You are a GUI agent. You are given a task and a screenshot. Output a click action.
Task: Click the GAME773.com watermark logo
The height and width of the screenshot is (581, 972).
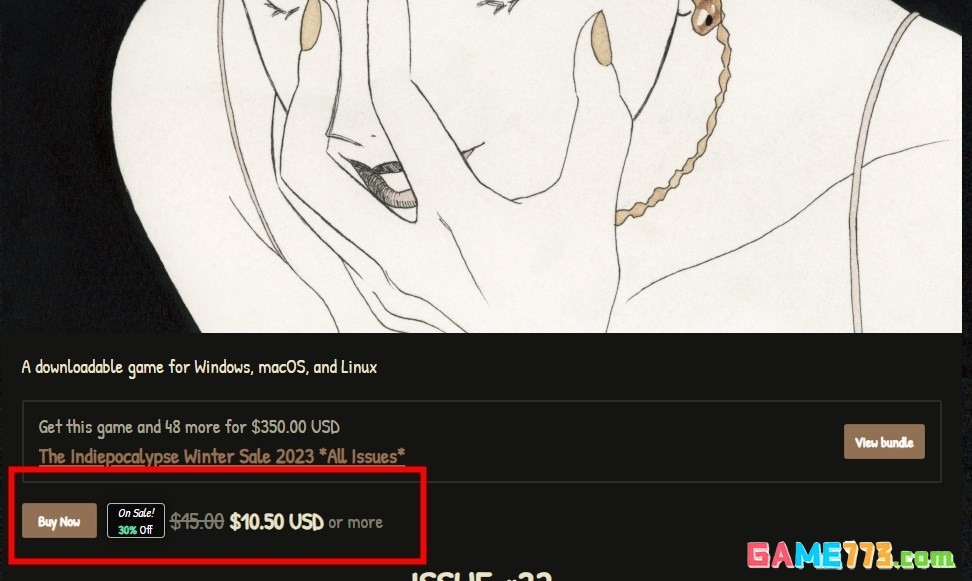(x=851, y=554)
